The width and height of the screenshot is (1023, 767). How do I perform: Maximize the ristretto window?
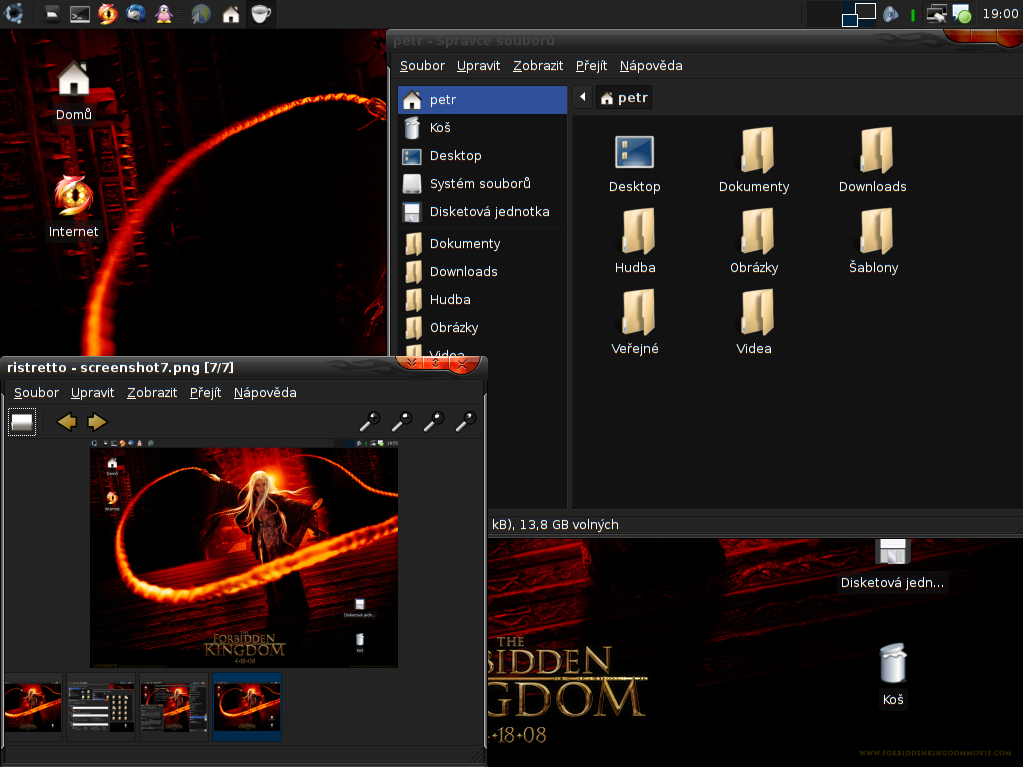coord(436,364)
